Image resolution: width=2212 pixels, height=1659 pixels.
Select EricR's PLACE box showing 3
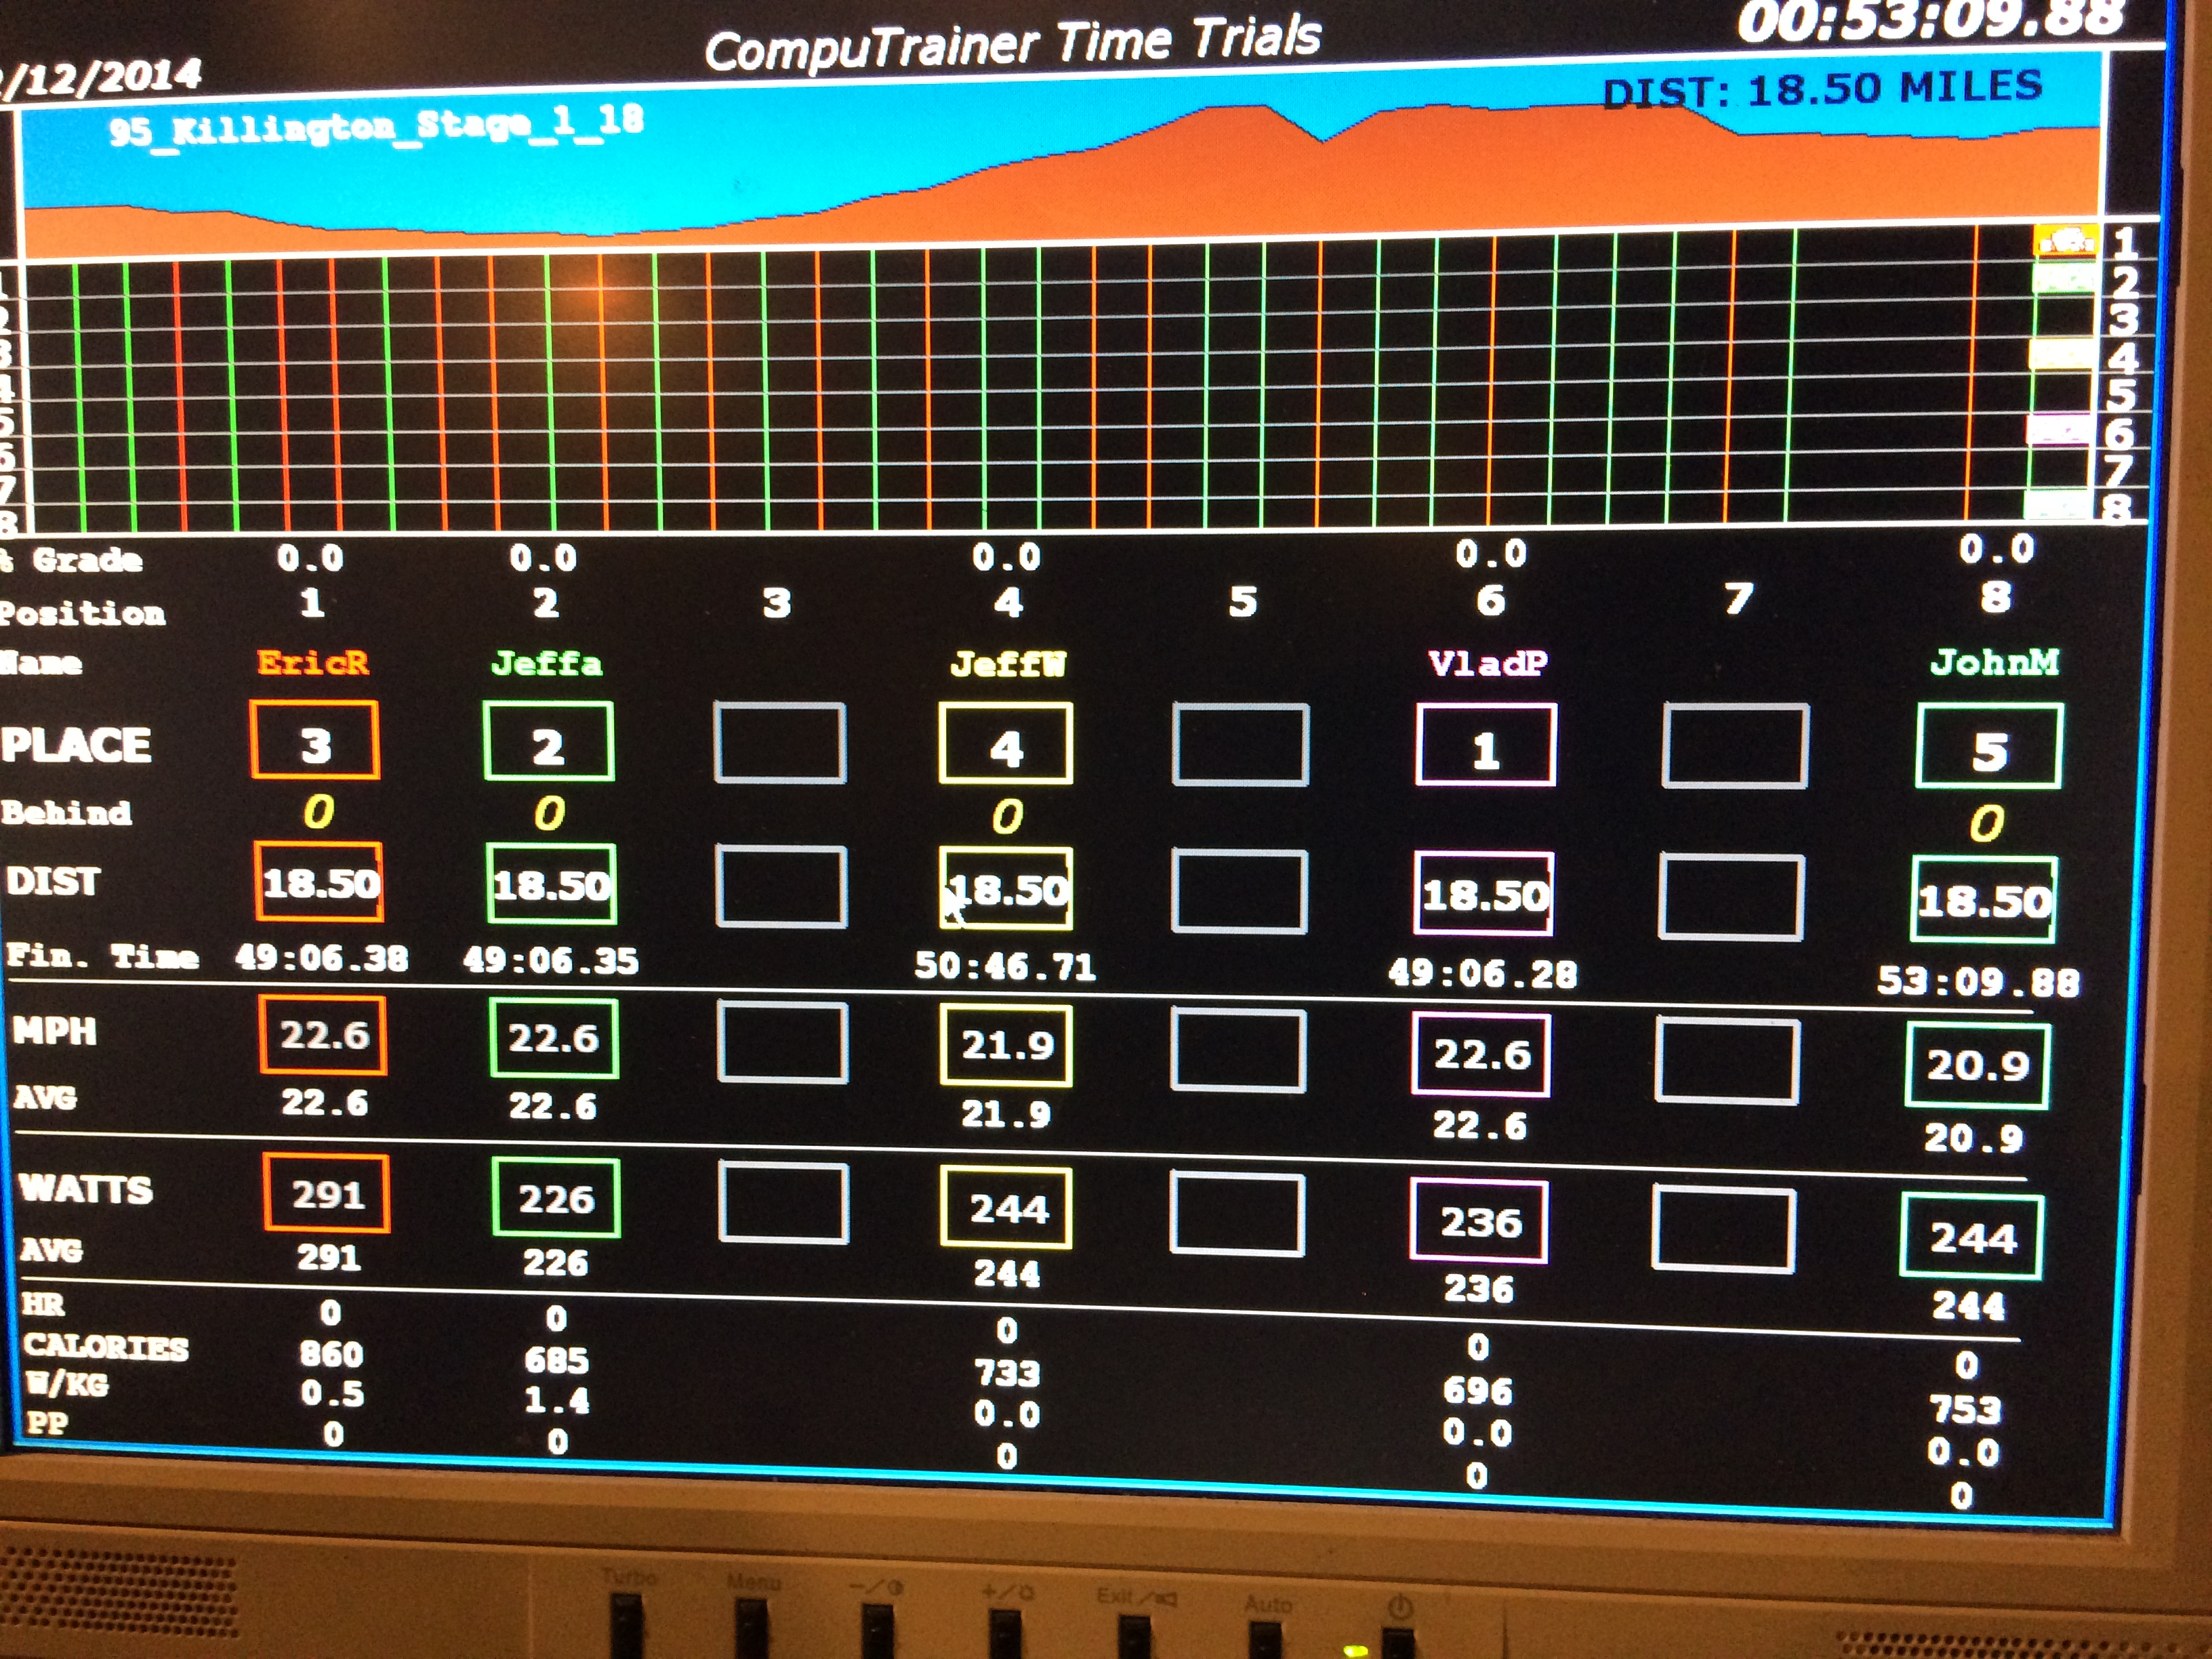(x=315, y=740)
